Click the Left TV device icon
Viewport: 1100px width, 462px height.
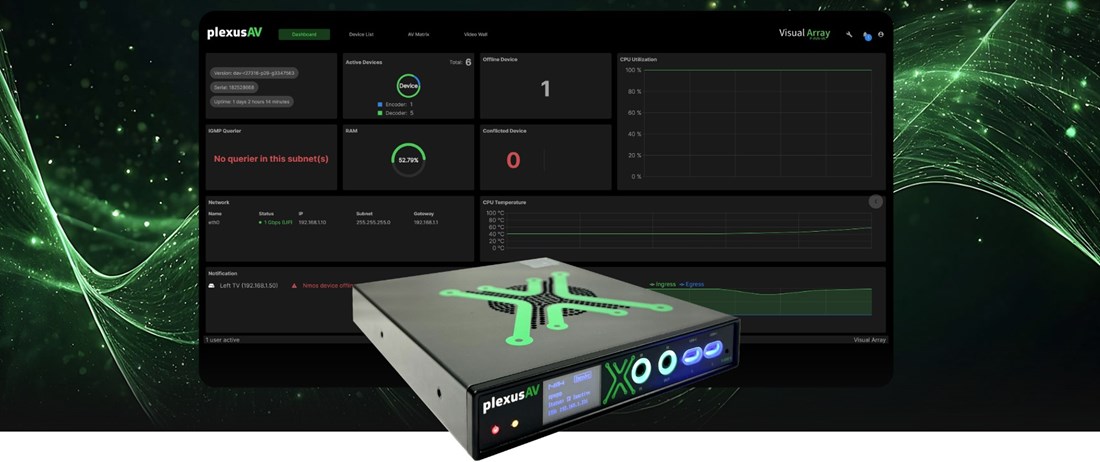pyautogui.click(x=211, y=285)
